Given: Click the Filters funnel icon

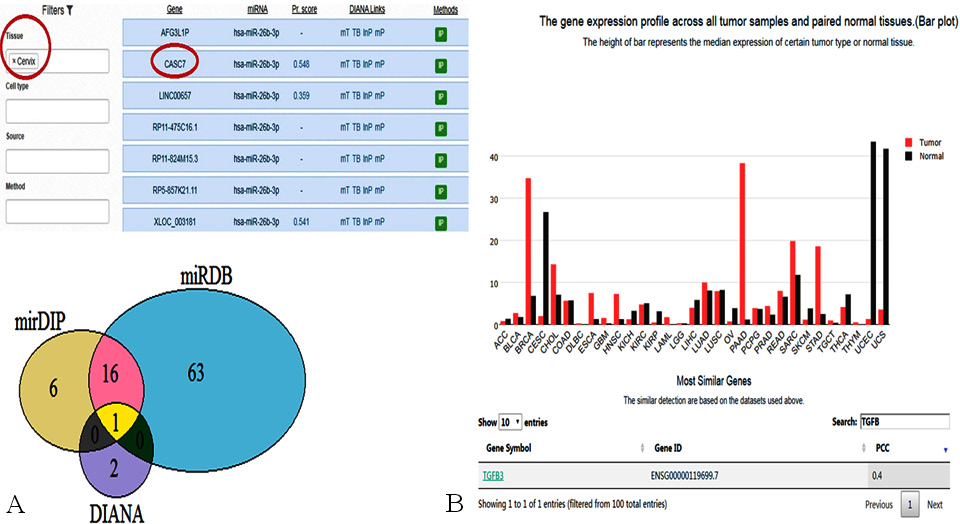Looking at the screenshot, I should (70, 10).
